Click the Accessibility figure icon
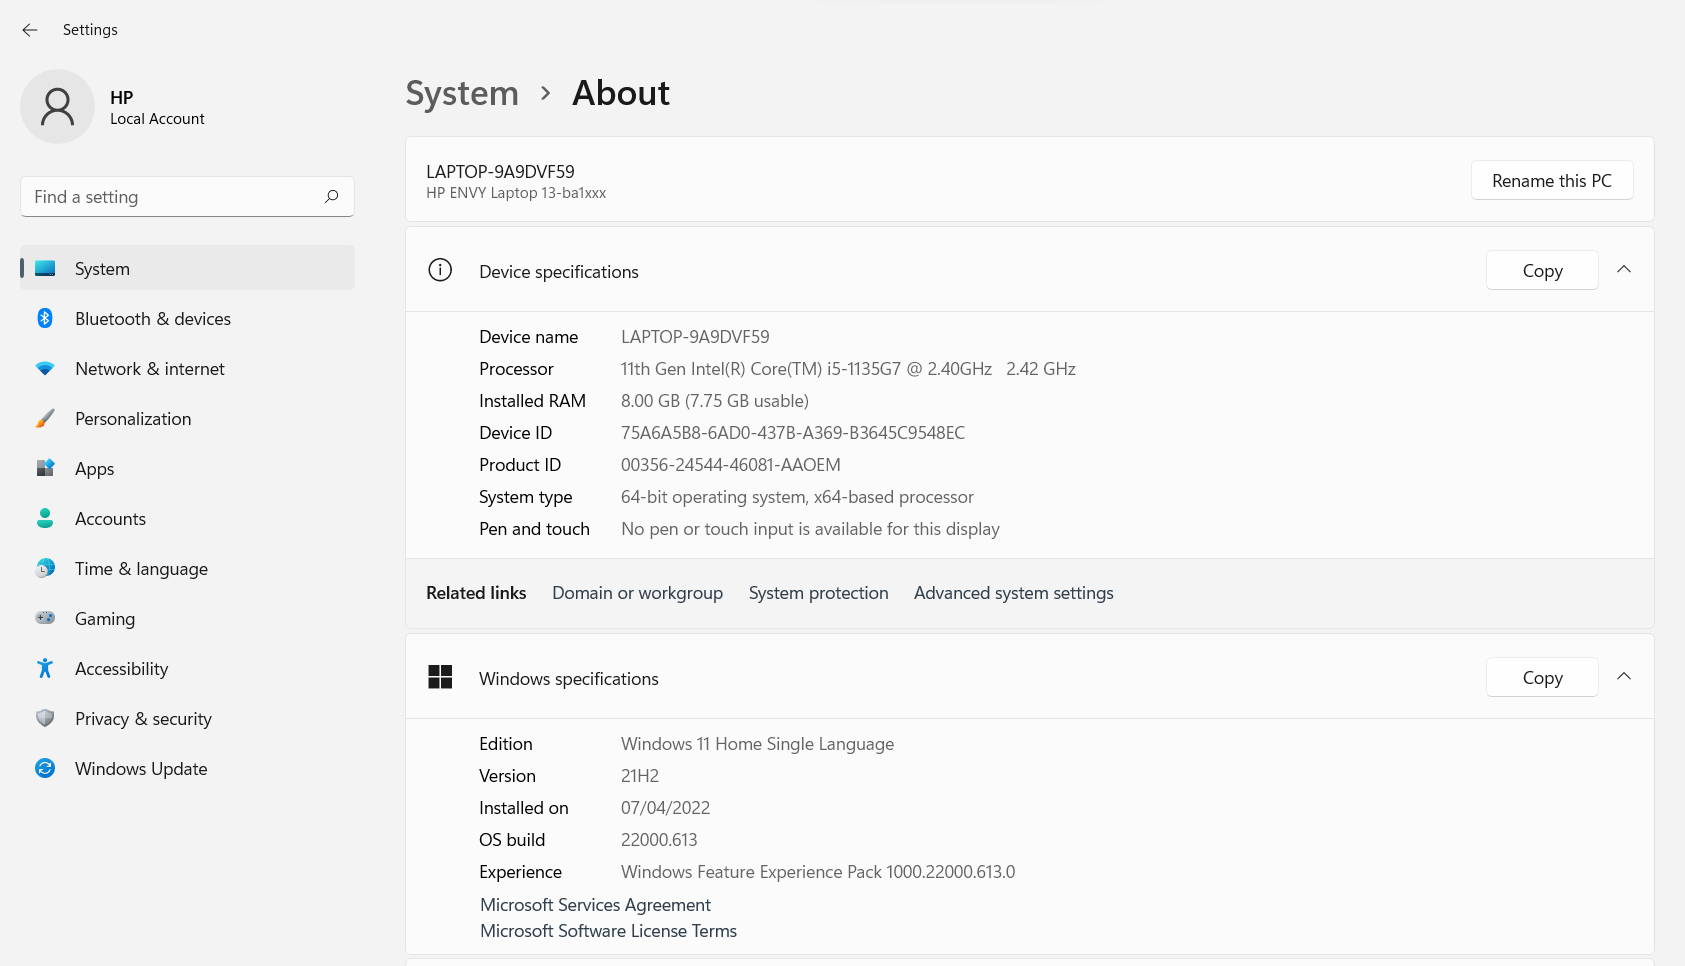 point(45,668)
